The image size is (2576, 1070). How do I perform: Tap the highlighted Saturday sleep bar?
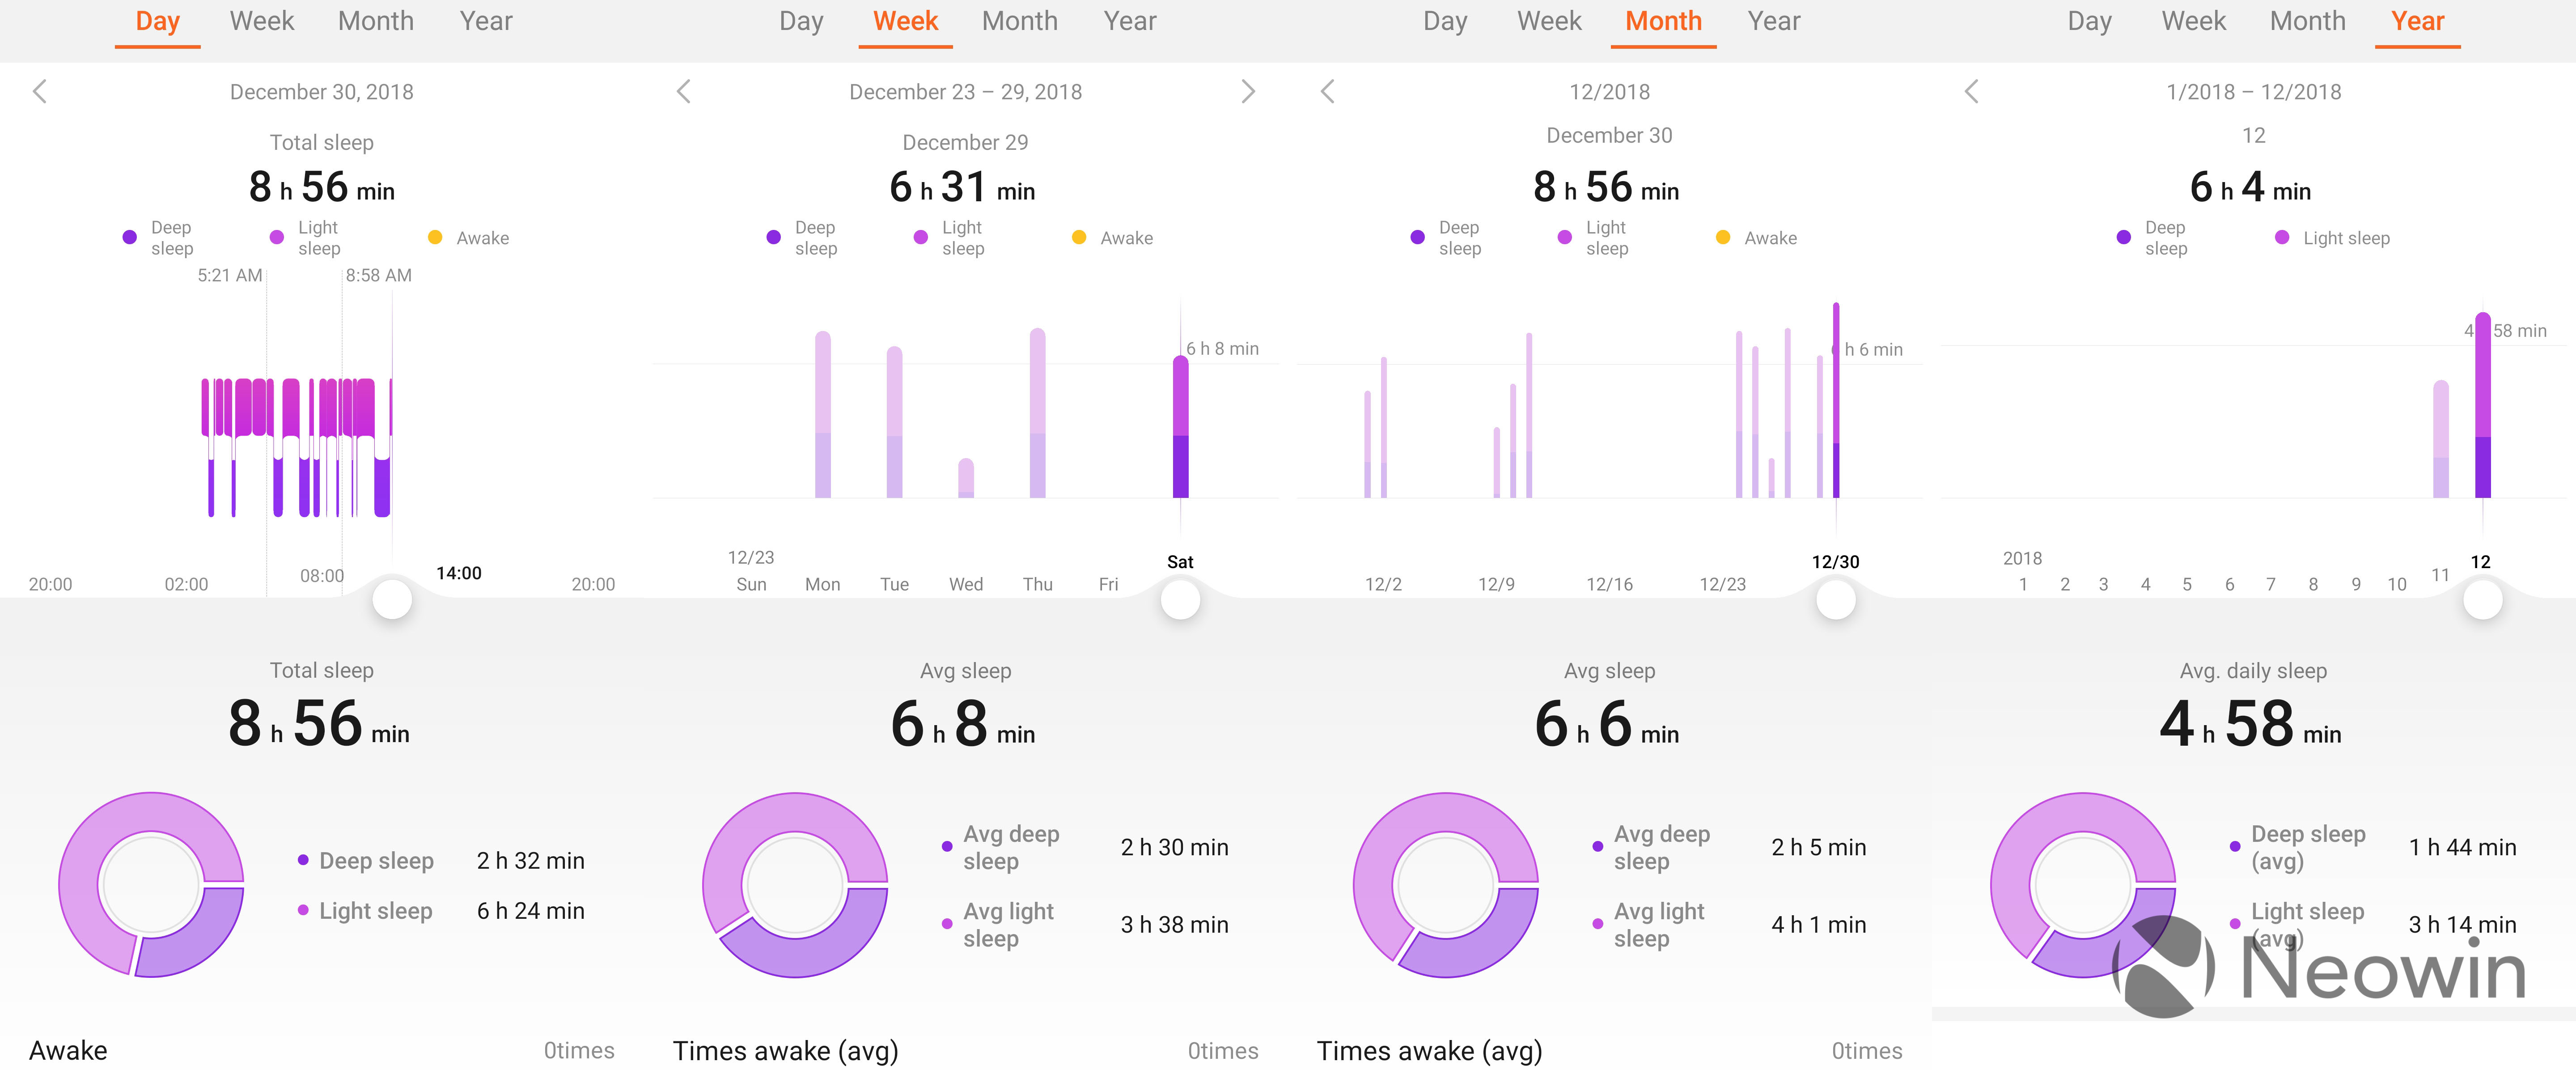point(1181,427)
